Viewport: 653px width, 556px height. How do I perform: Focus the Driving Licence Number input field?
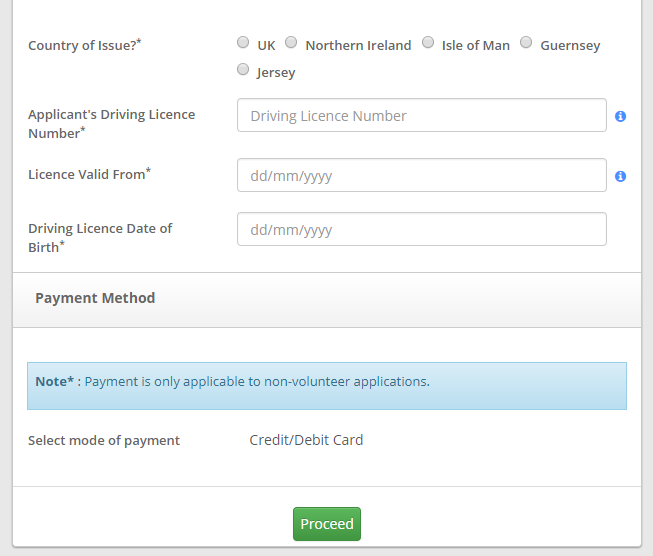tap(421, 116)
